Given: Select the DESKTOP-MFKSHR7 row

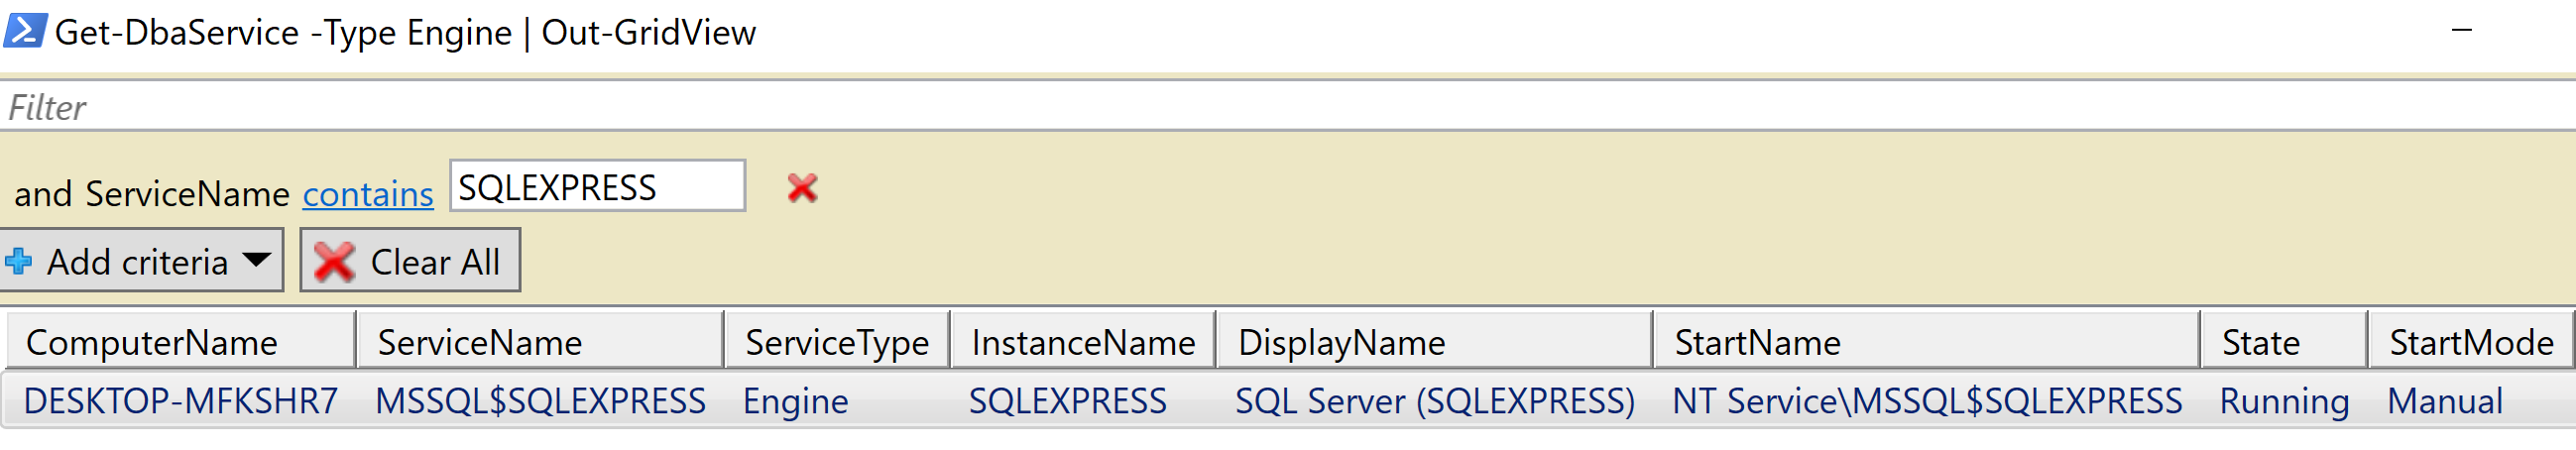Looking at the screenshot, I should point(181,401).
